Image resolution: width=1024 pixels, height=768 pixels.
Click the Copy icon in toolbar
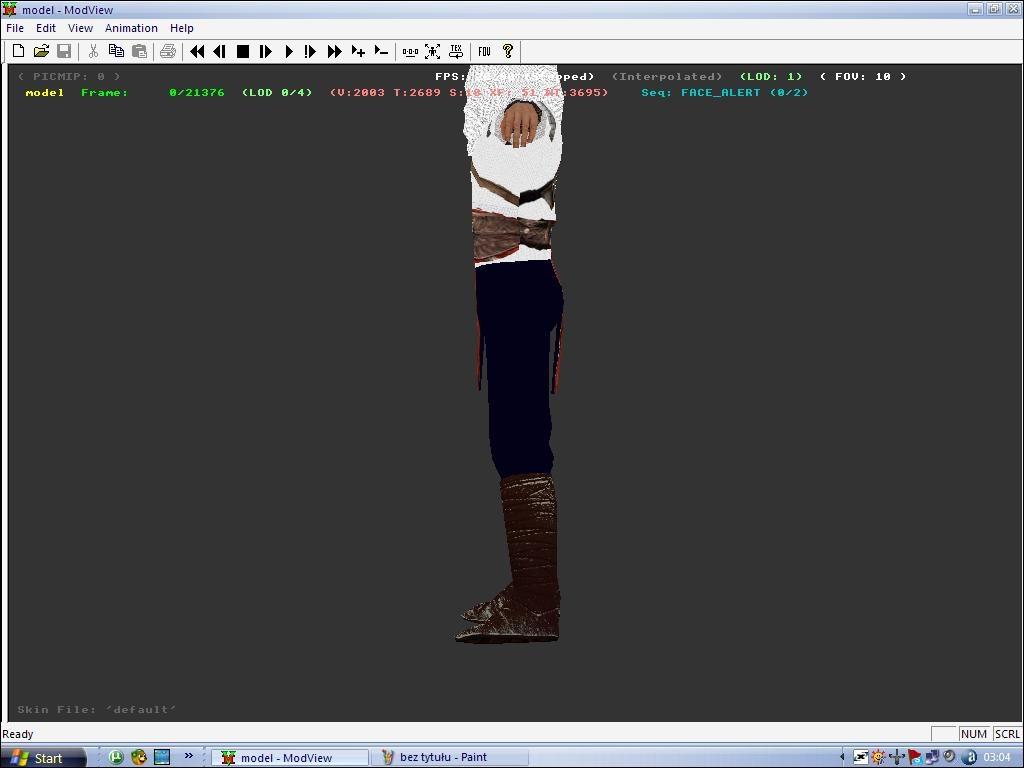[x=116, y=51]
